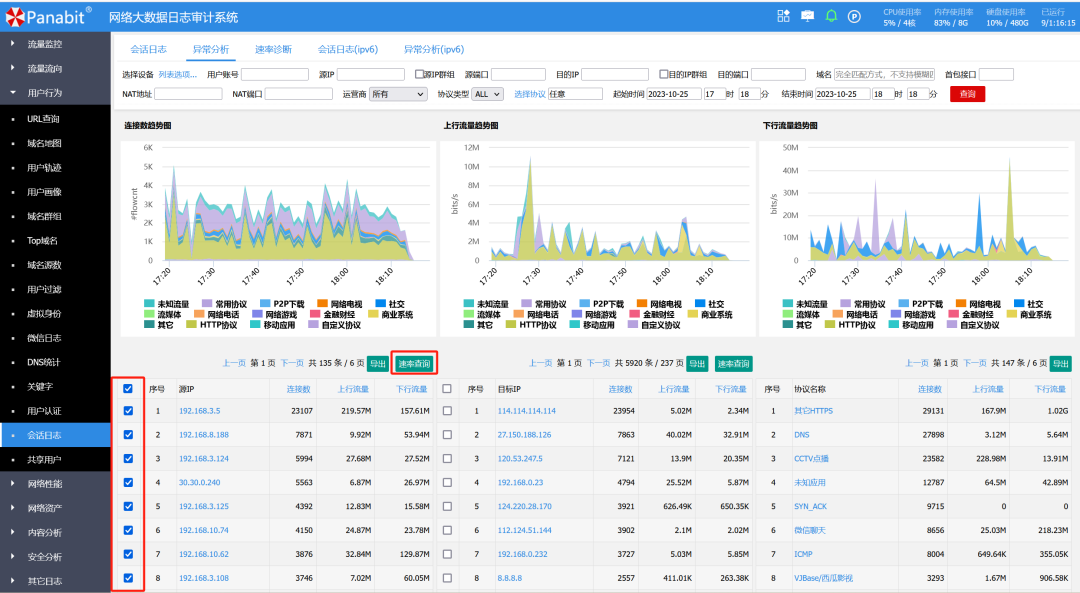This screenshot has height=593, width=1080.
Task: Switch to the 会话日志 tab
Action: 149,49
